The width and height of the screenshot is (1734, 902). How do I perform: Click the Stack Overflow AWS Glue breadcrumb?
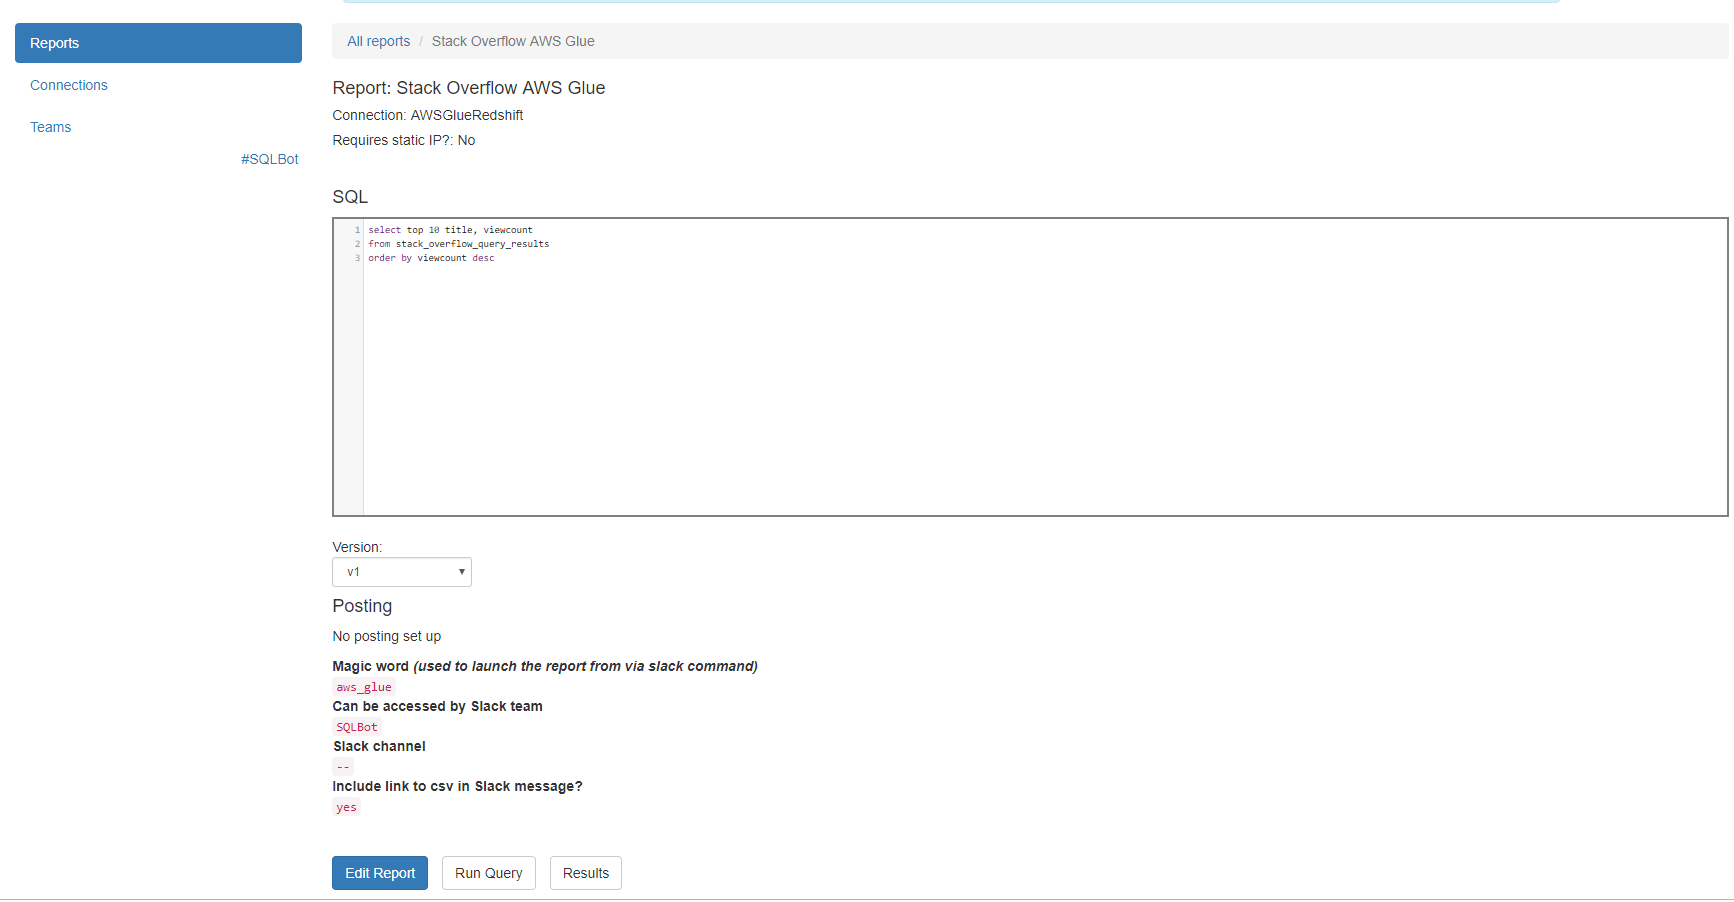pyautogui.click(x=513, y=41)
